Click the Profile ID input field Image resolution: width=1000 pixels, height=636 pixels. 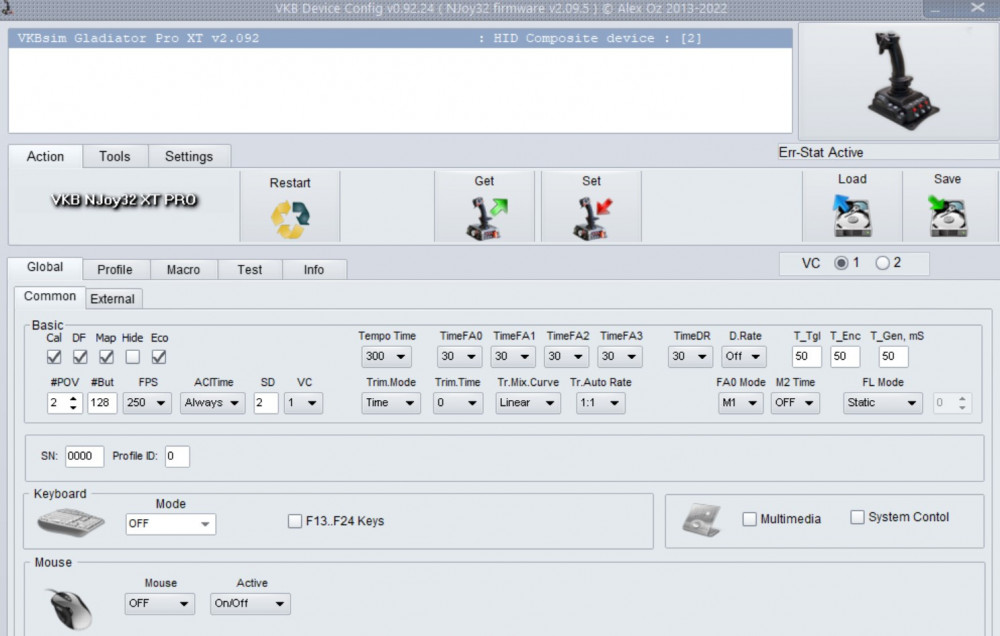pyautogui.click(x=177, y=457)
